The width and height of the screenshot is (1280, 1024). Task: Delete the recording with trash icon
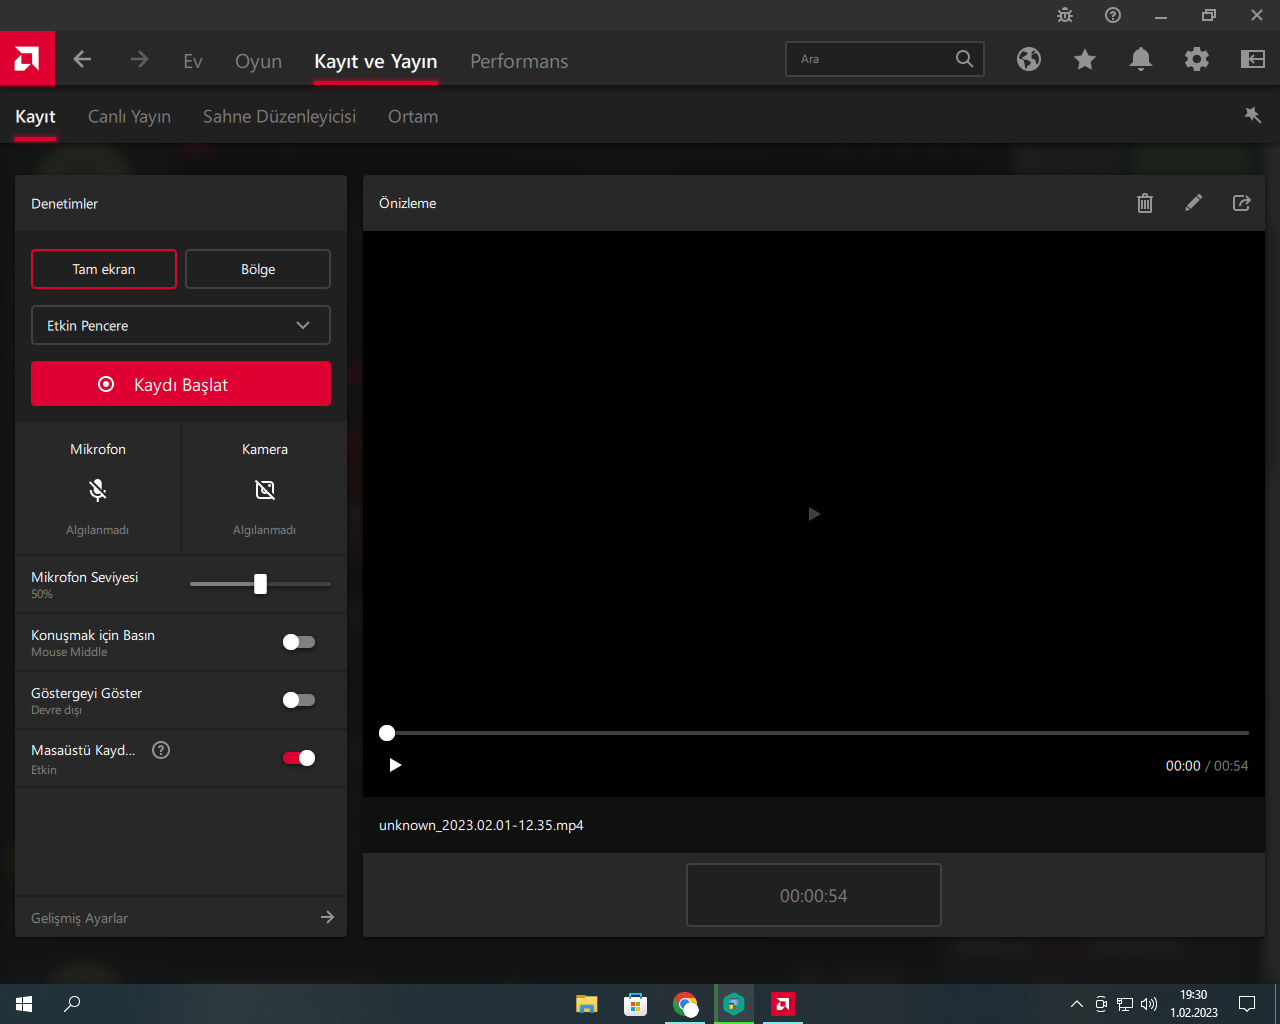click(x=1145, y=203)
